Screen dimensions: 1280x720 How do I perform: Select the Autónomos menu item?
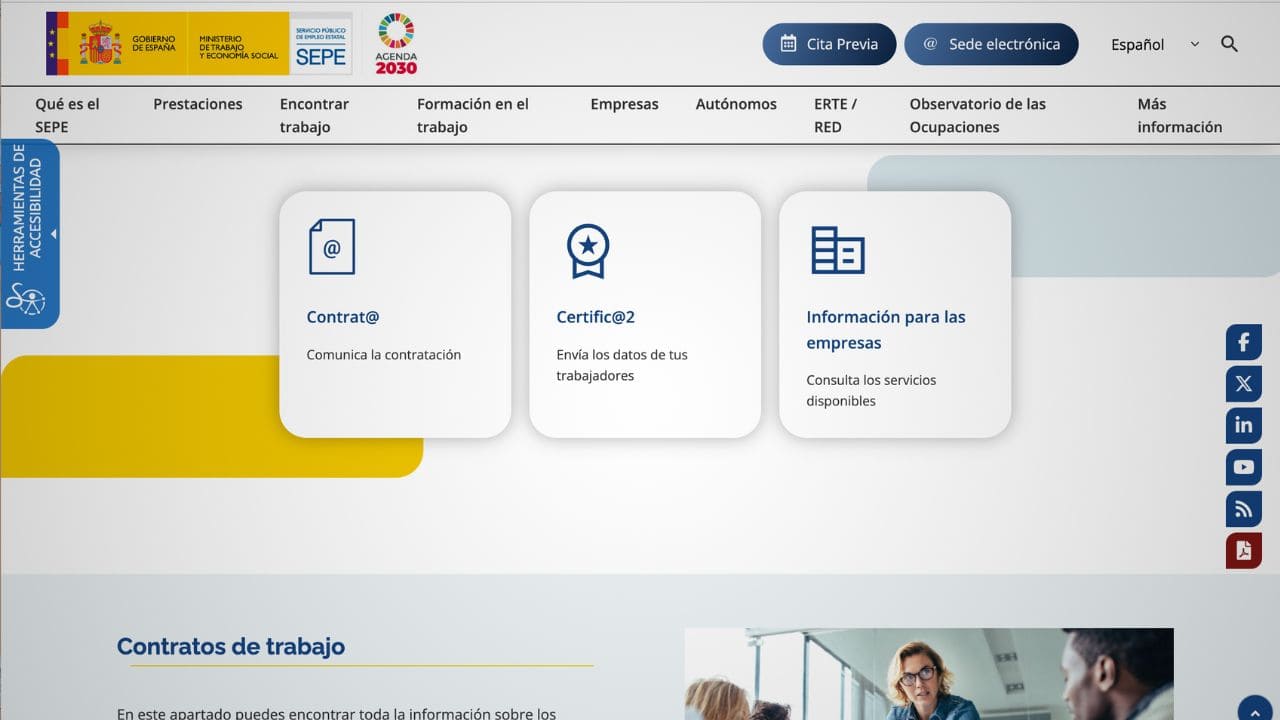(736, 104)
